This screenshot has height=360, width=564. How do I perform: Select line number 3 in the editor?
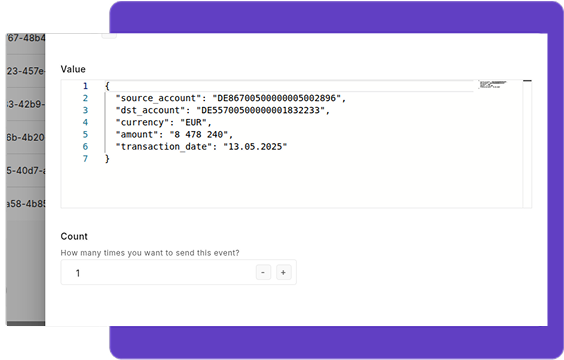[x=85, y=110]
